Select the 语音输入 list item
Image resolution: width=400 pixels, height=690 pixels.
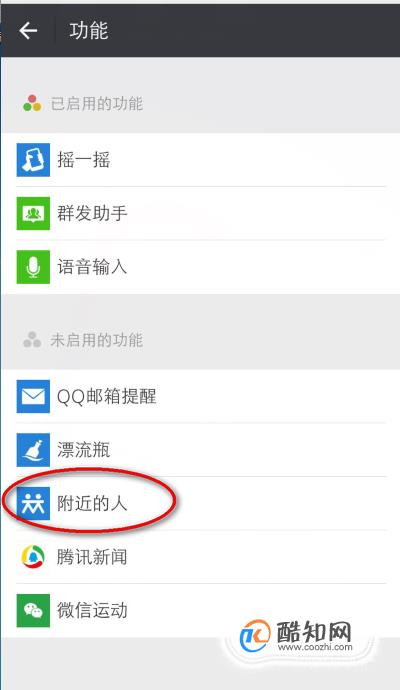[x=201, y=267]
